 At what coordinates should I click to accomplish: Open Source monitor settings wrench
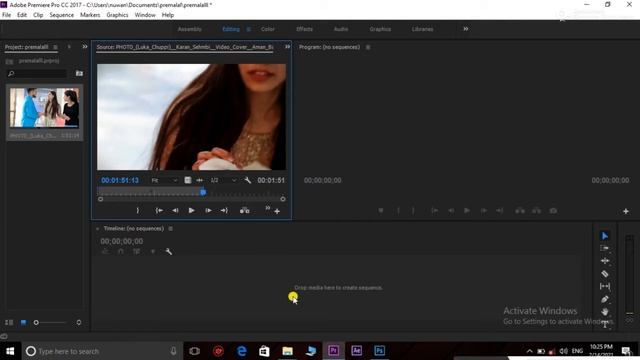[x=247, y=180]
